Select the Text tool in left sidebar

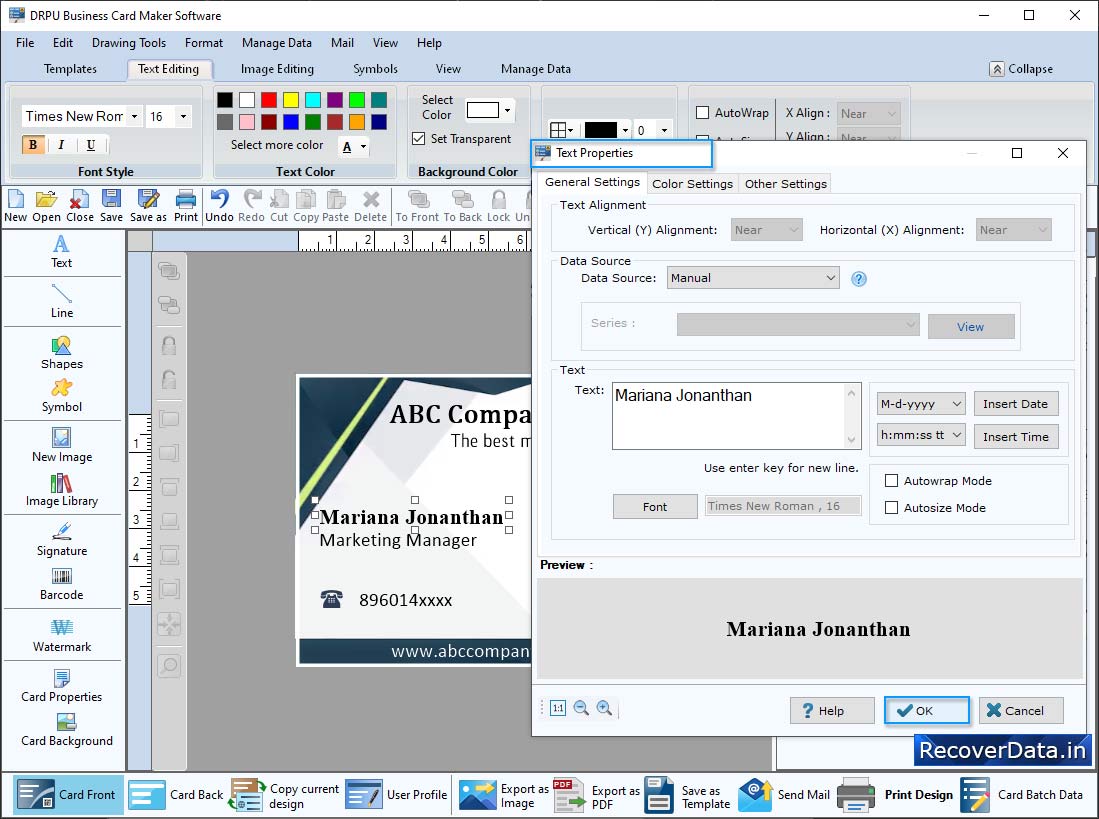point(62,252)
